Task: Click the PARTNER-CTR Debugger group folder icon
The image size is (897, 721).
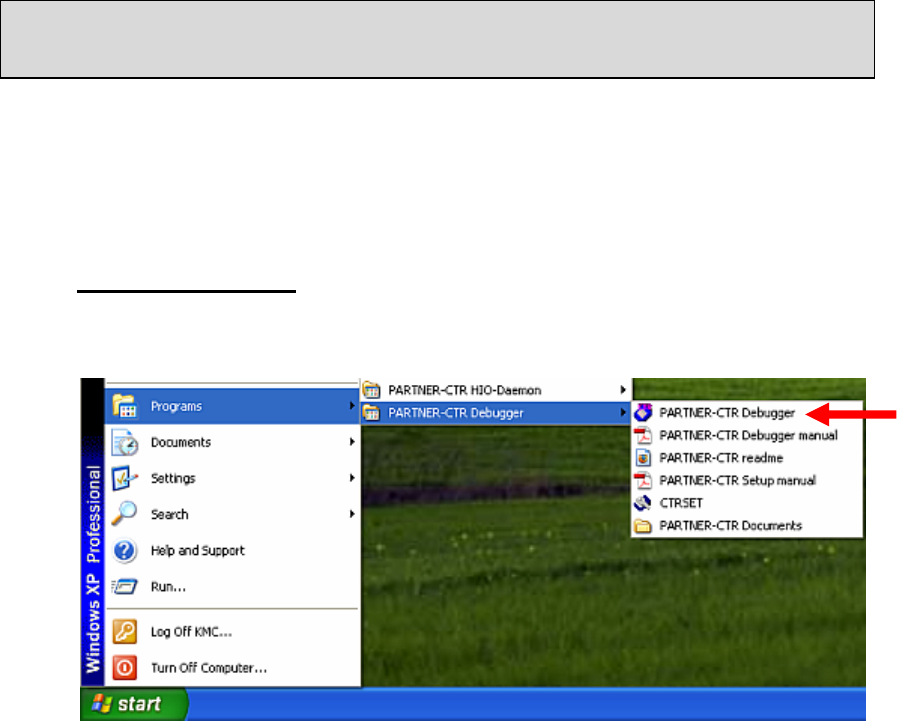Action: click(371, 413)
